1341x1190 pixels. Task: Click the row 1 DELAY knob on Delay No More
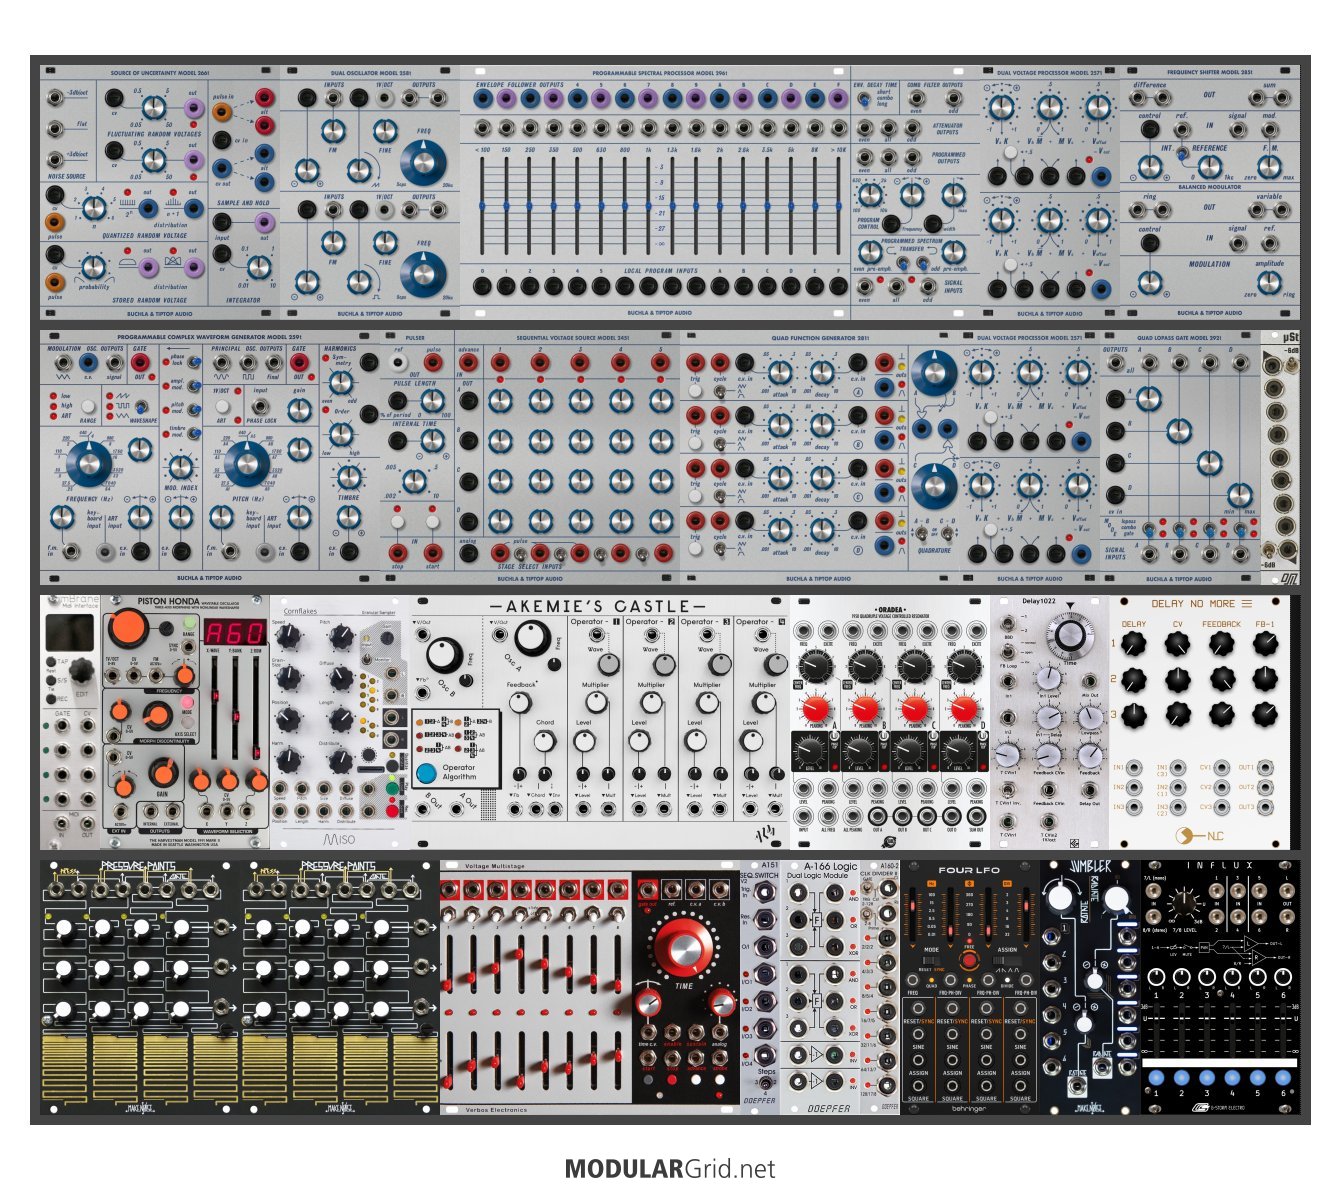(1134, 646)
